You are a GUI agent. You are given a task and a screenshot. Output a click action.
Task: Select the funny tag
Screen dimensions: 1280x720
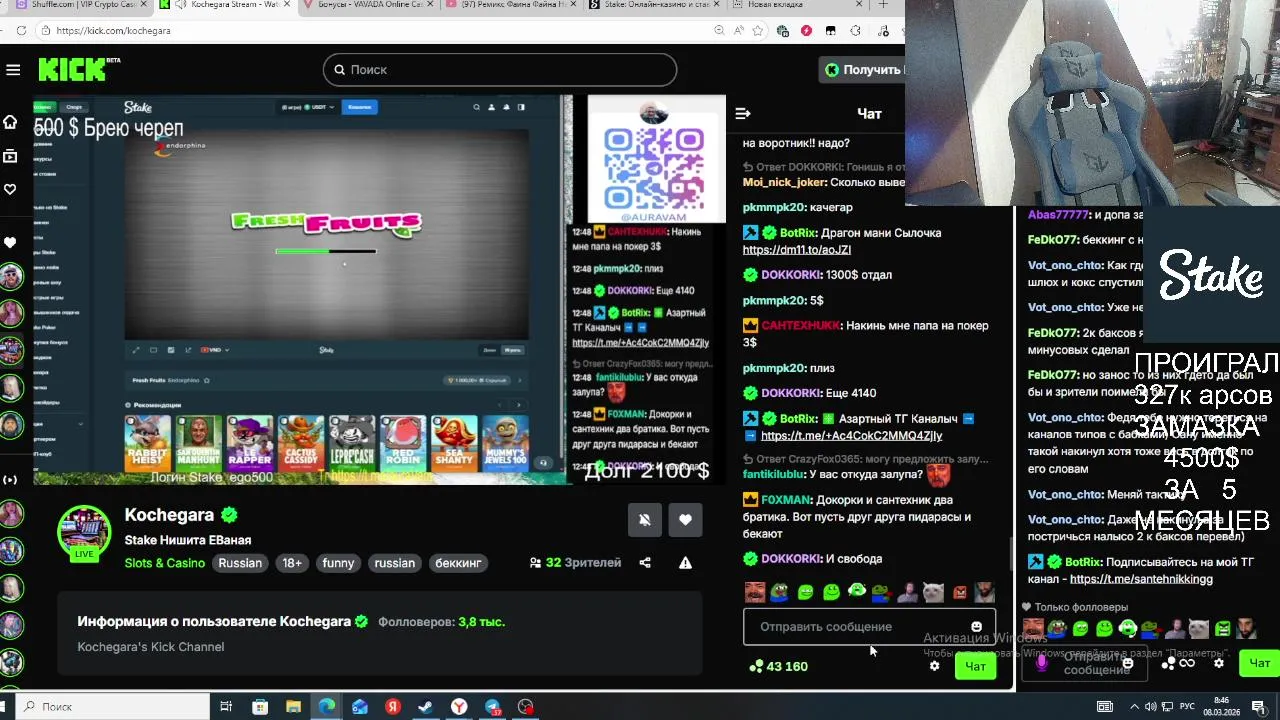(338, 563)
